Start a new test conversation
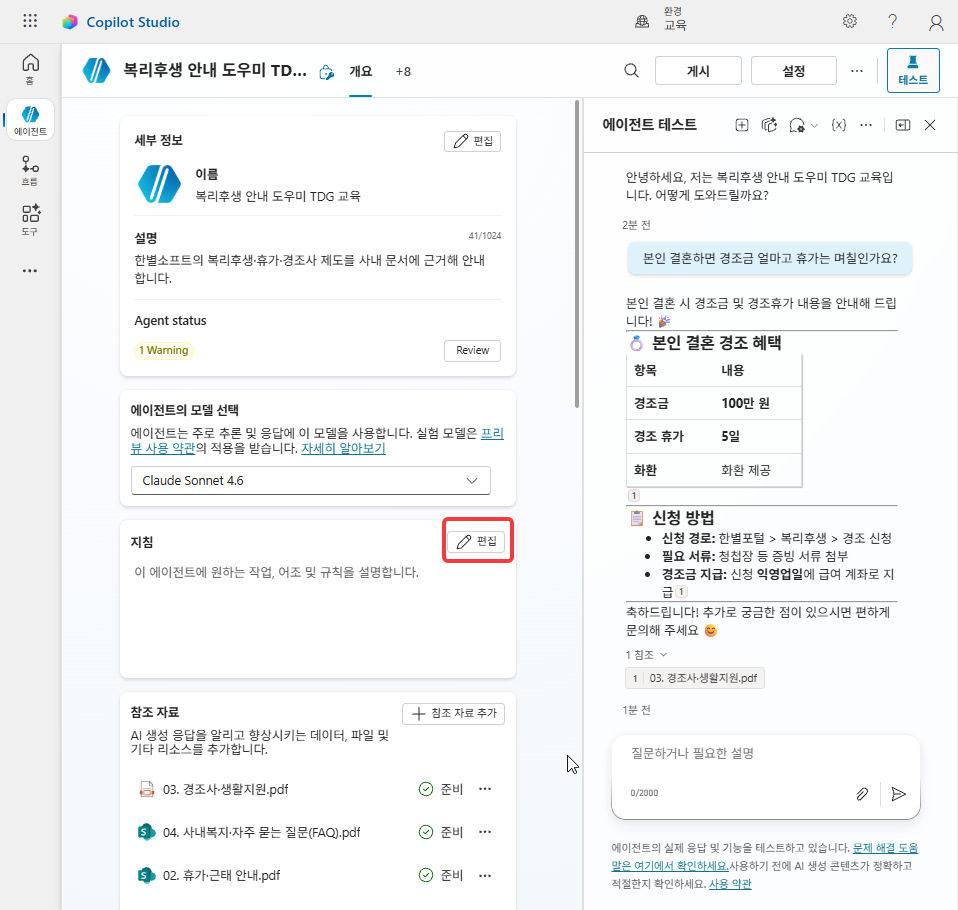The height and width of the screenshot is (910, 958). pos(741,125)
